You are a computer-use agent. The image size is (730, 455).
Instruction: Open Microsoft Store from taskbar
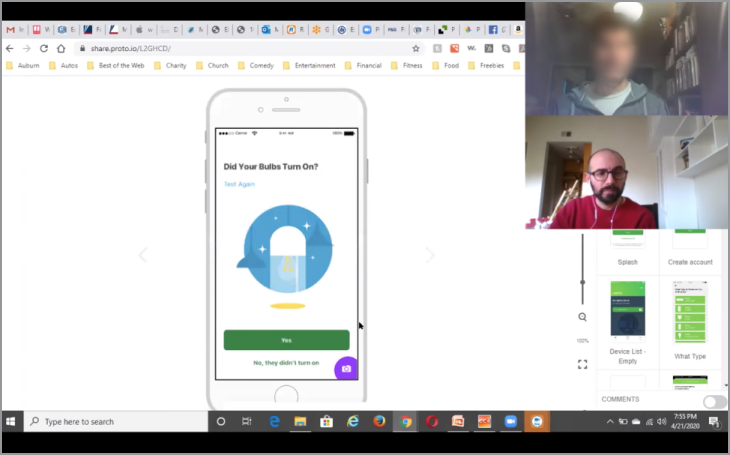(x=326, y=421)
